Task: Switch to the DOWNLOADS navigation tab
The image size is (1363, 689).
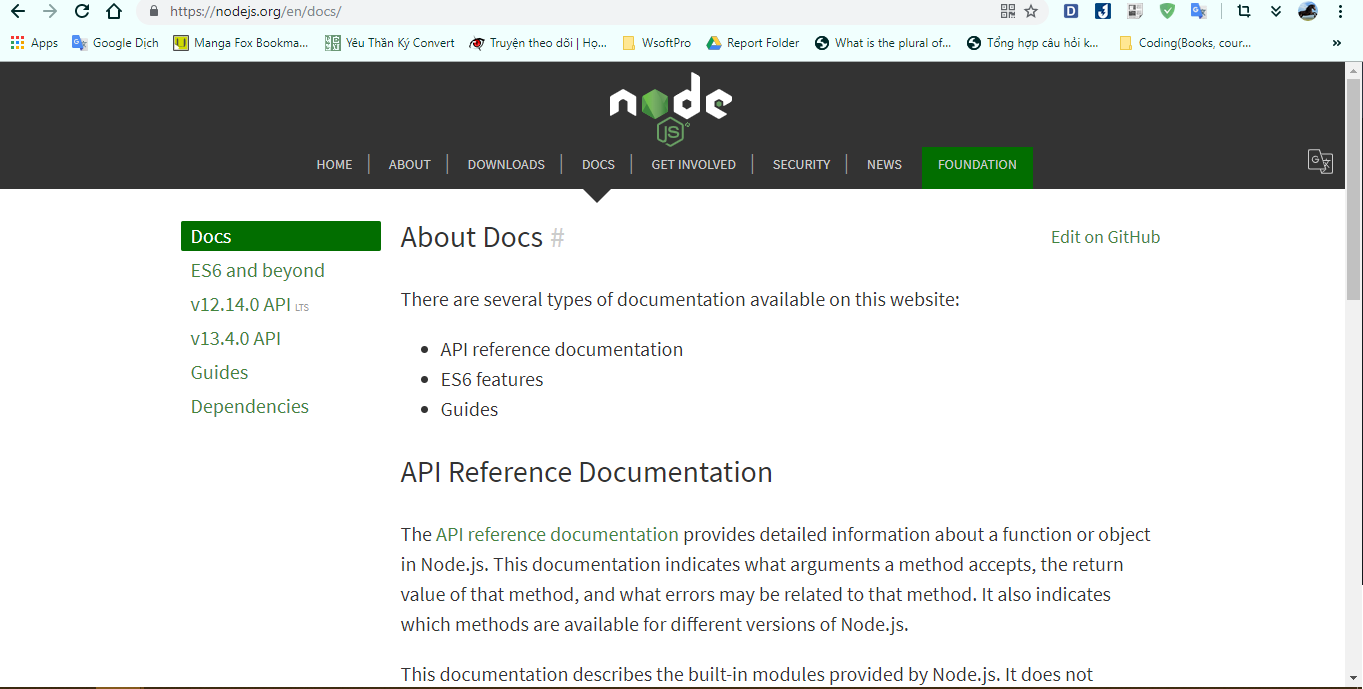Action: coord(506,164)
